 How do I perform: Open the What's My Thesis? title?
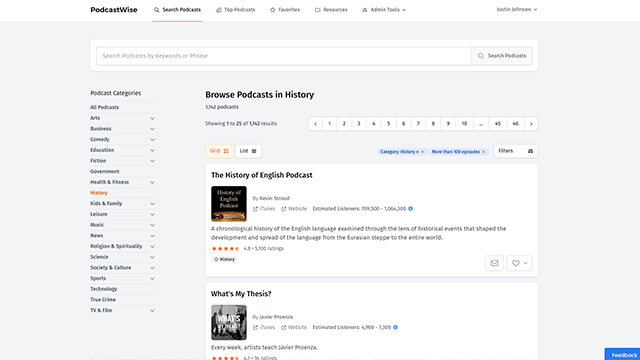pyautogui.click(x=241, y=294)
